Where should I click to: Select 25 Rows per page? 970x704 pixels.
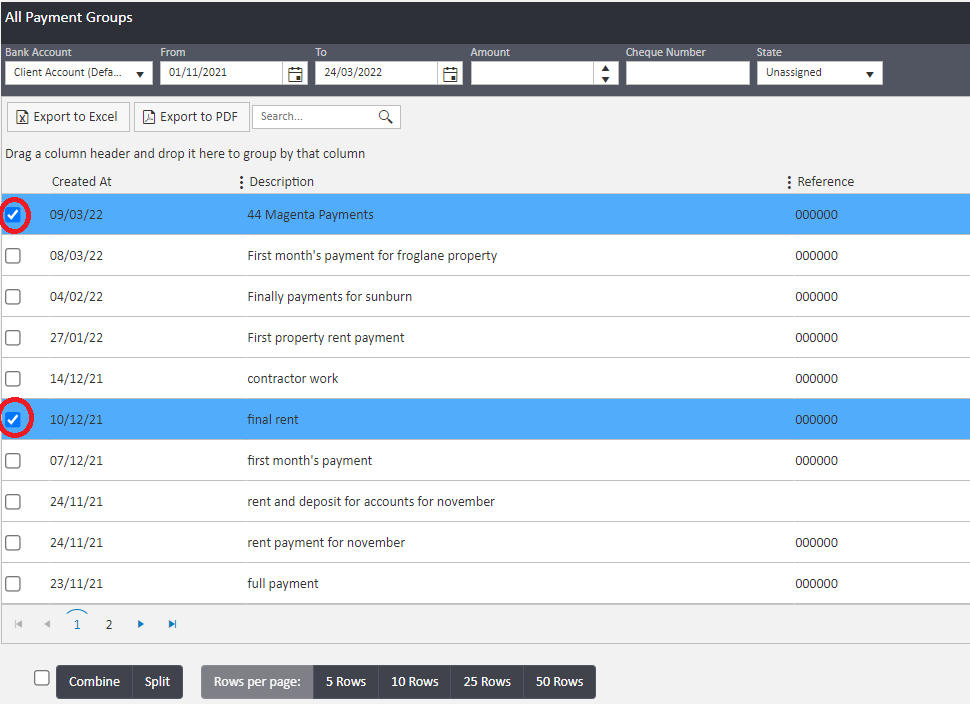coord(487,682)
